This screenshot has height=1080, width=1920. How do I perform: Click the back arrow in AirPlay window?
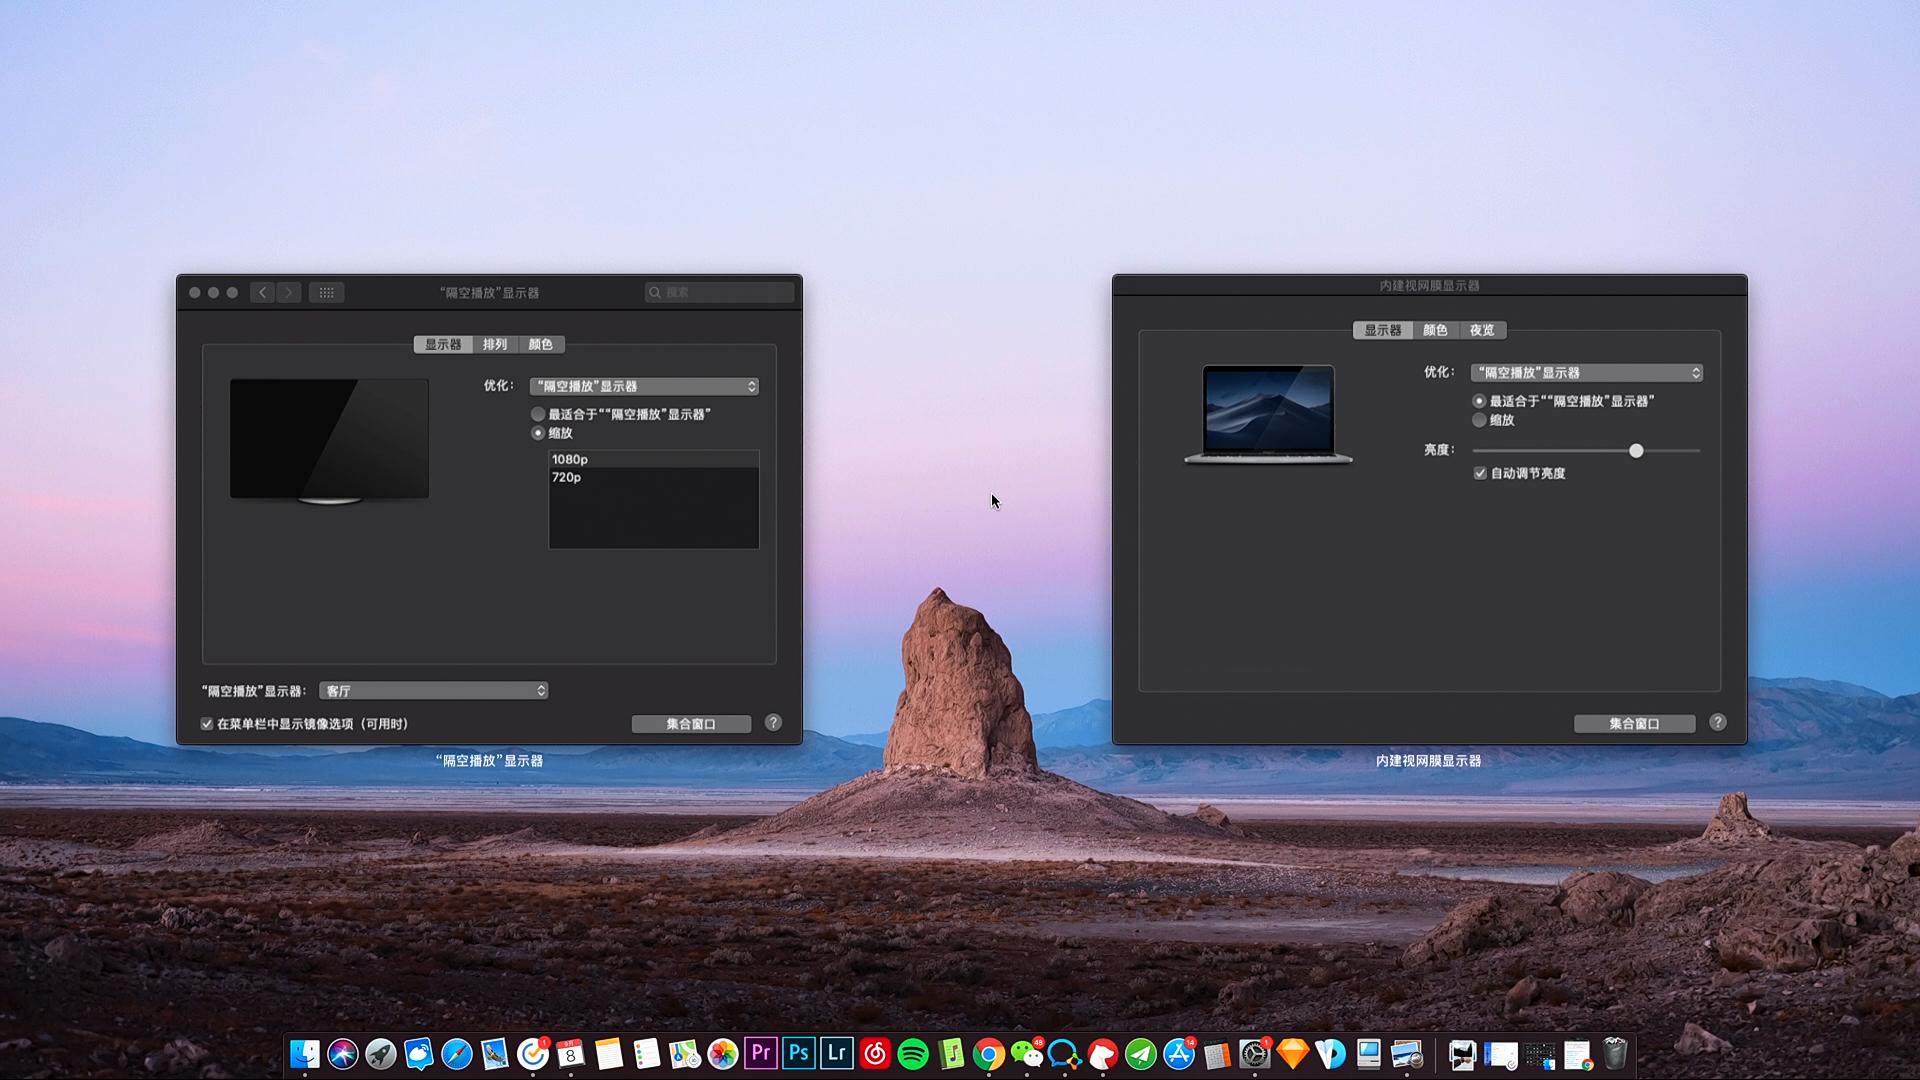click(262, 293)
